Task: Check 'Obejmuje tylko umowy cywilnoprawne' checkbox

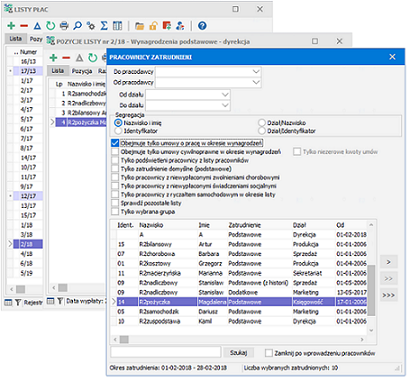Action: tap(115, 152)
